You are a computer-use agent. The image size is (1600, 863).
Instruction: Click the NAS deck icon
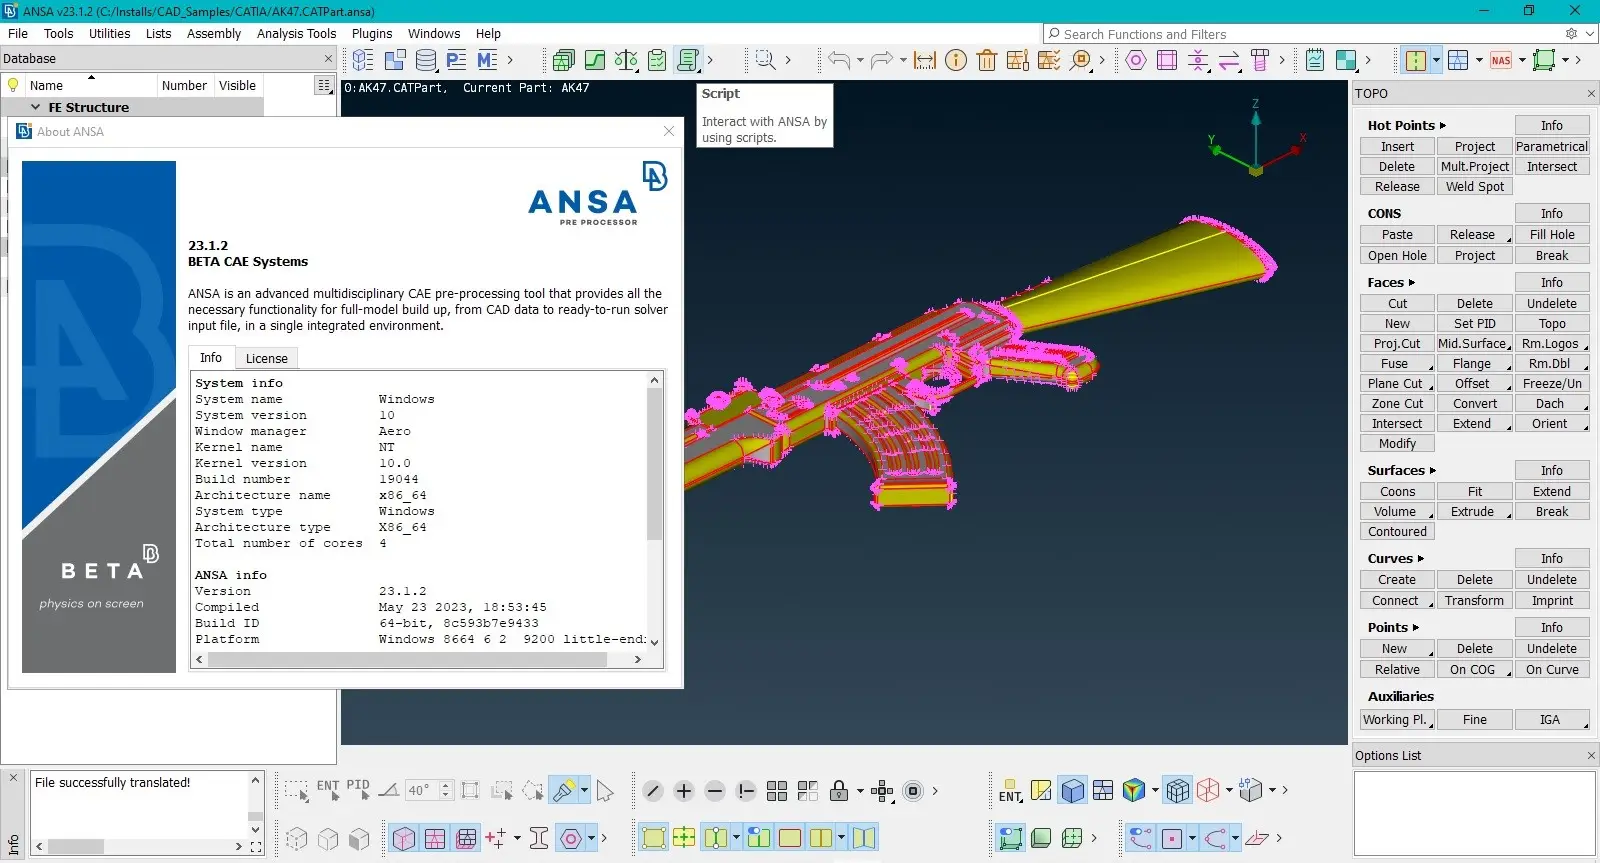[x=1501, y=60]
